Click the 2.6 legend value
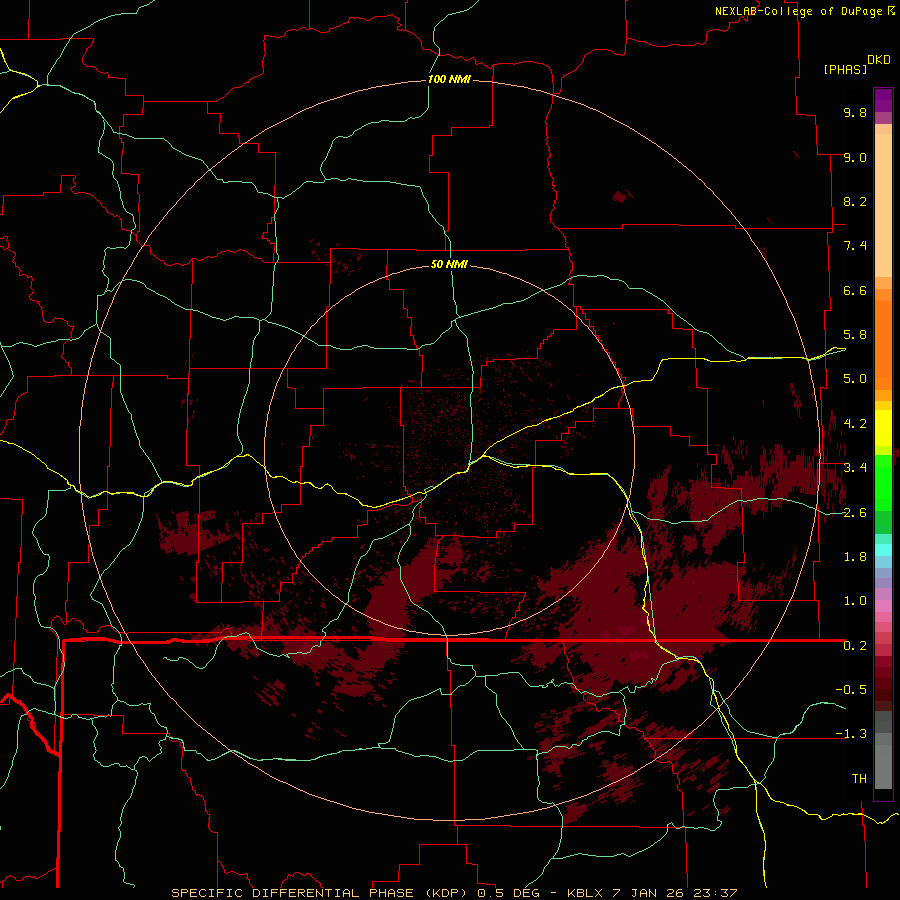This screenshot has height=900, width=900. pyautogui.click(x=855, y=513)
